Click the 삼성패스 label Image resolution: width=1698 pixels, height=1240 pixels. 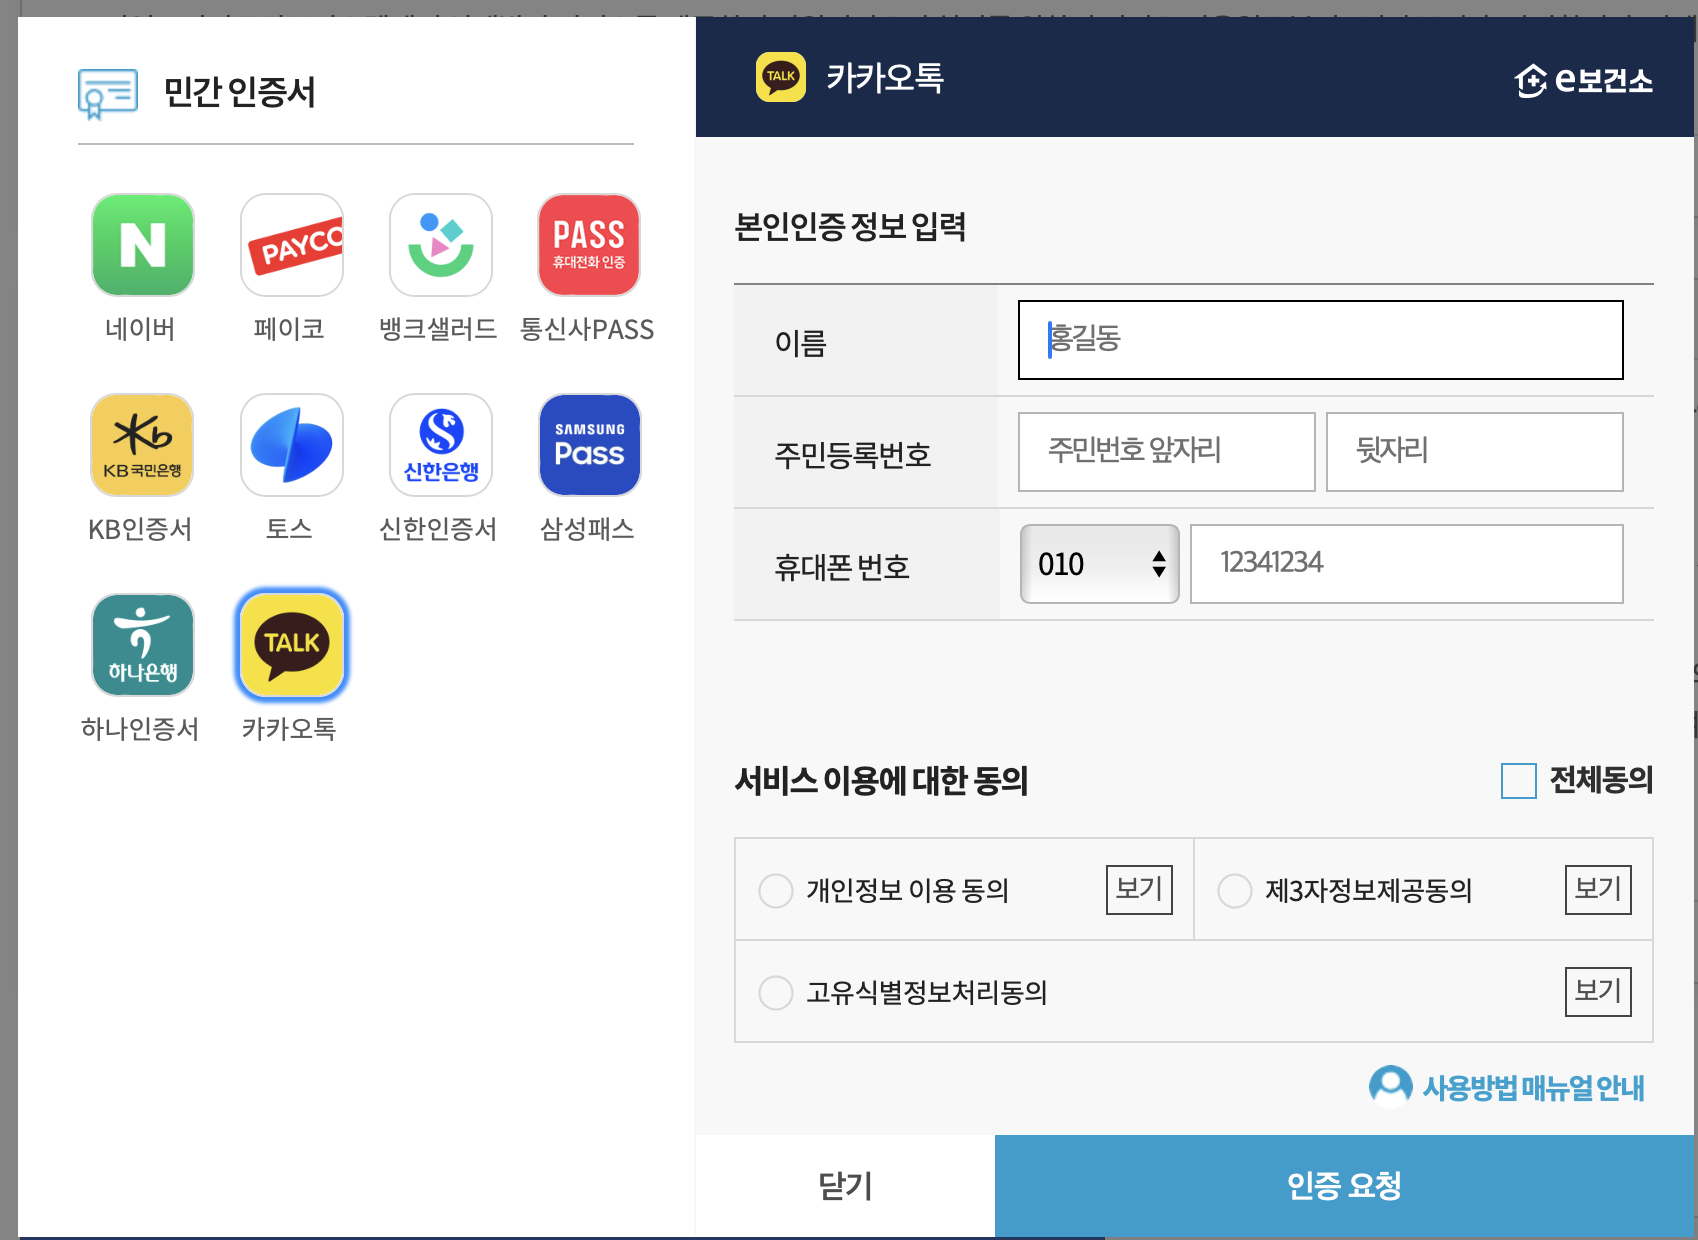pos(587,529)
